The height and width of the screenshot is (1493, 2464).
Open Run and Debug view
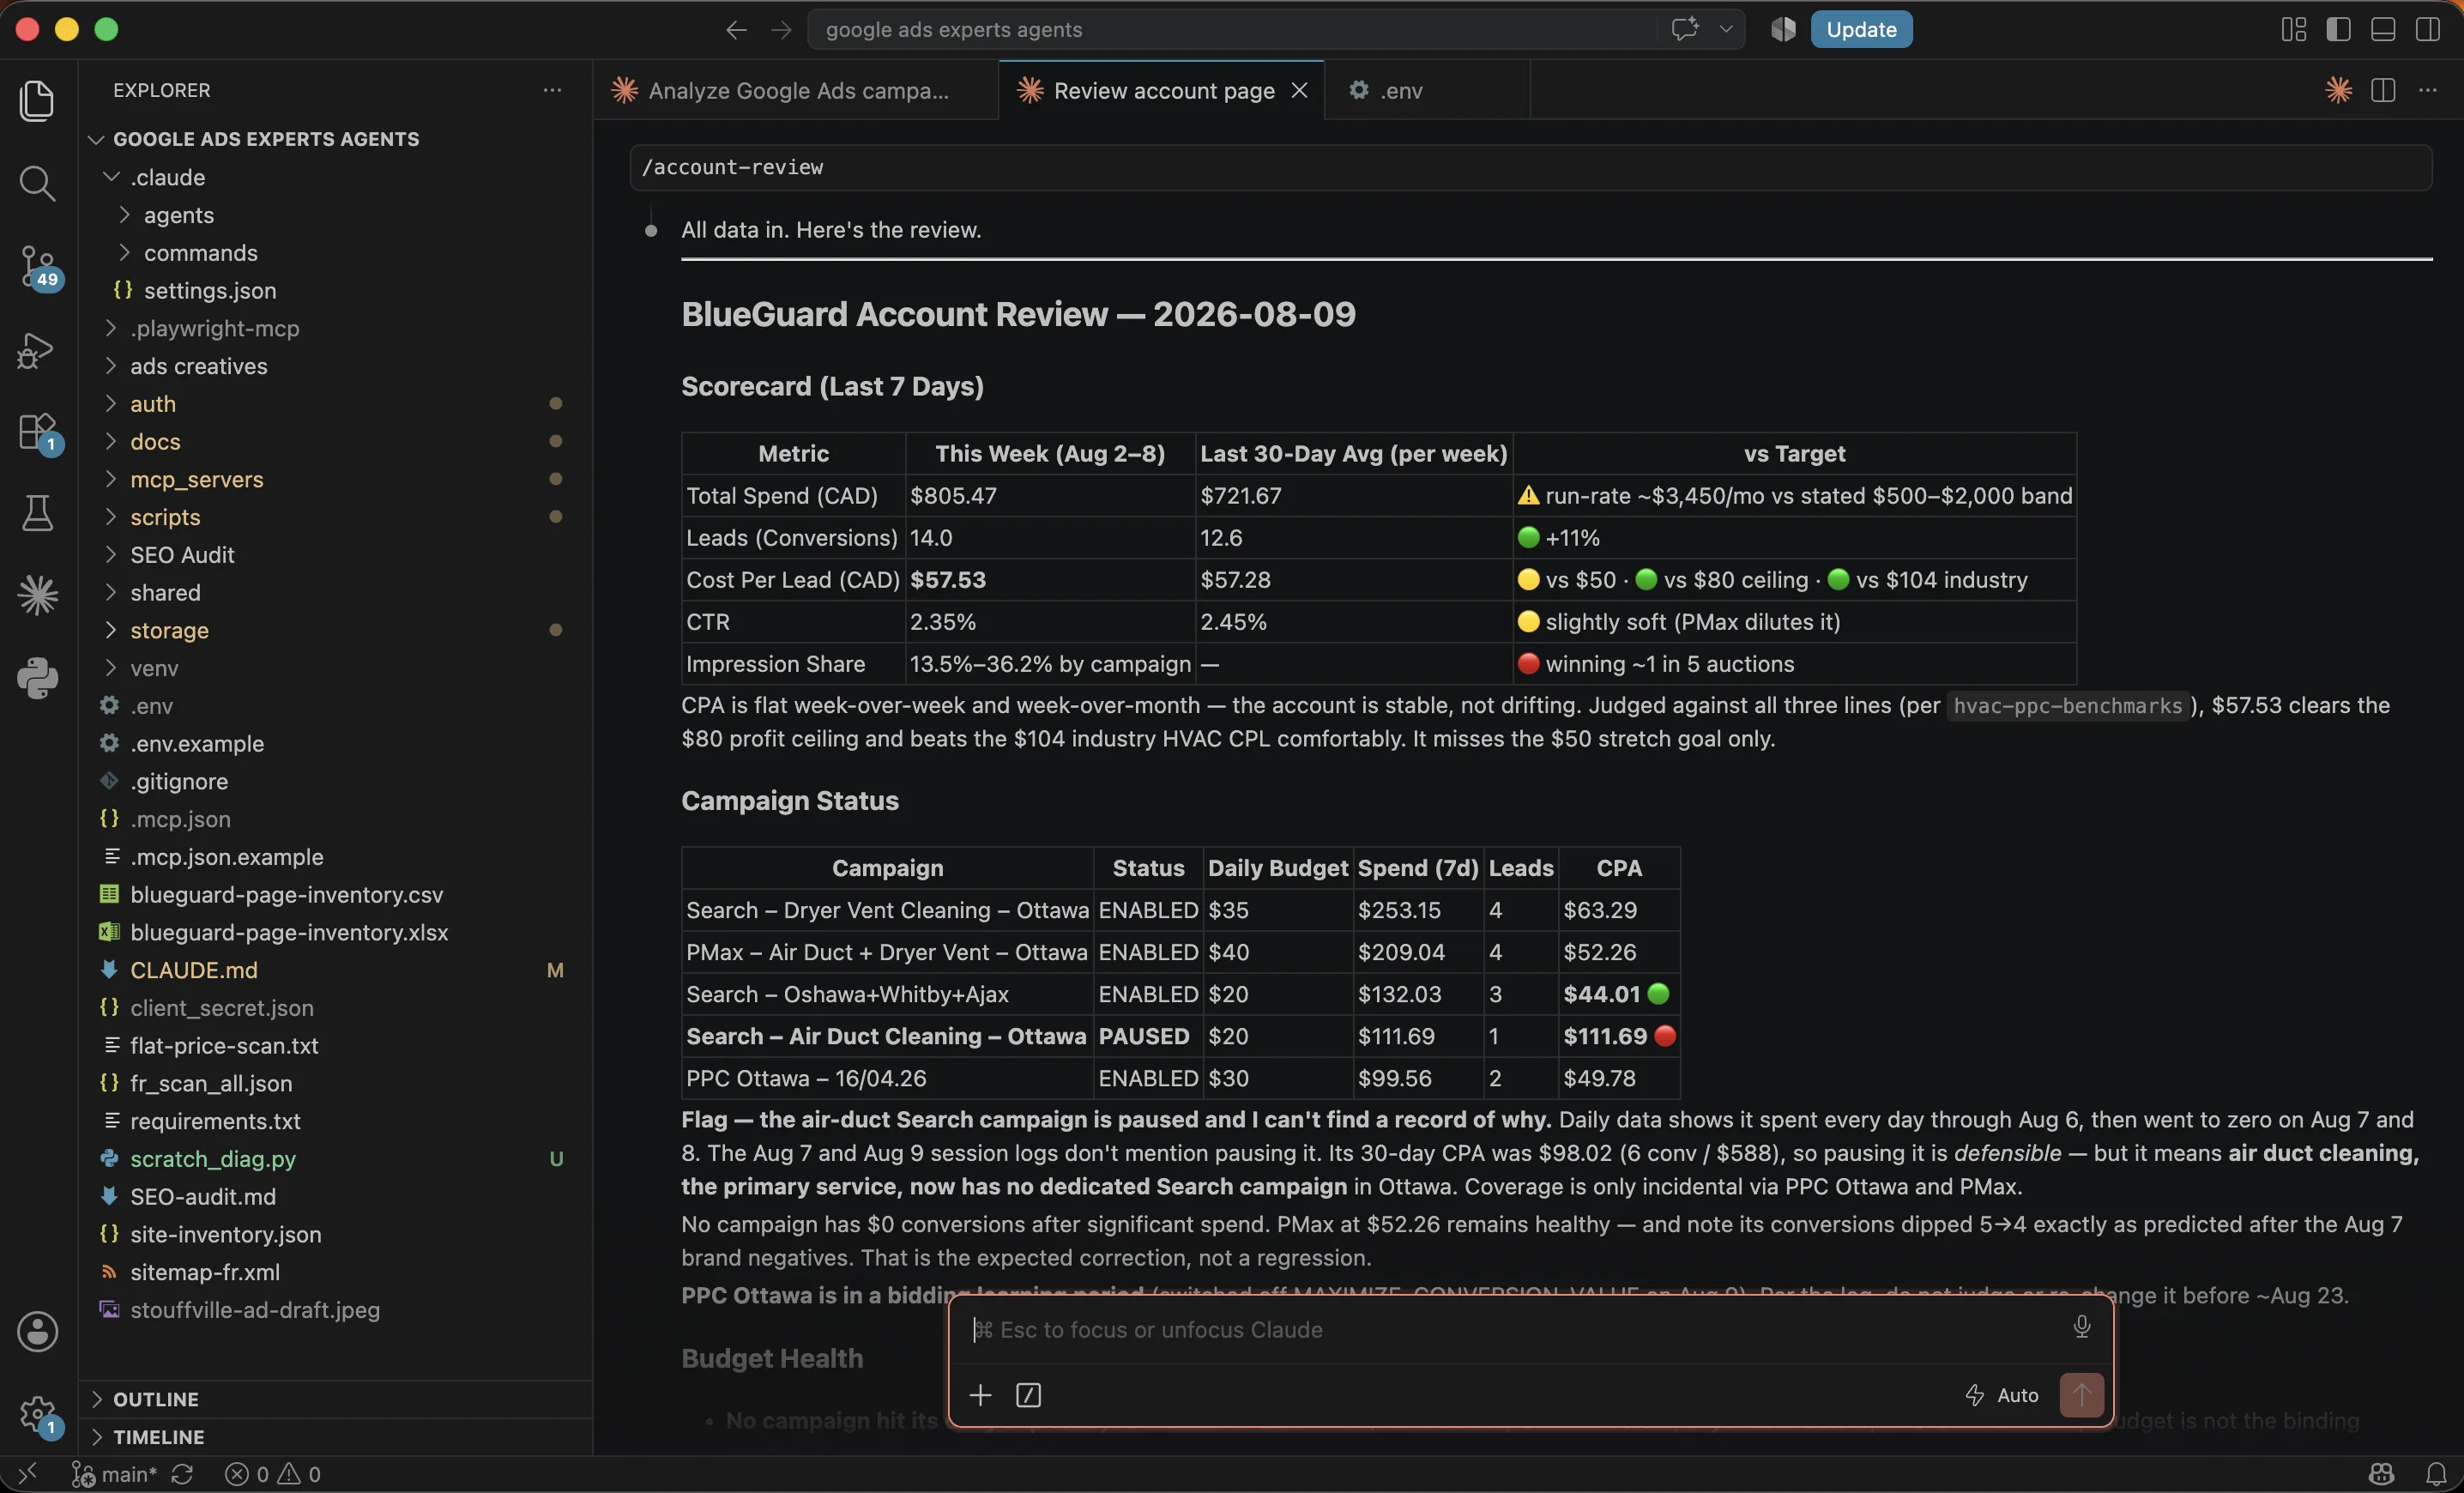coord(37,349)
